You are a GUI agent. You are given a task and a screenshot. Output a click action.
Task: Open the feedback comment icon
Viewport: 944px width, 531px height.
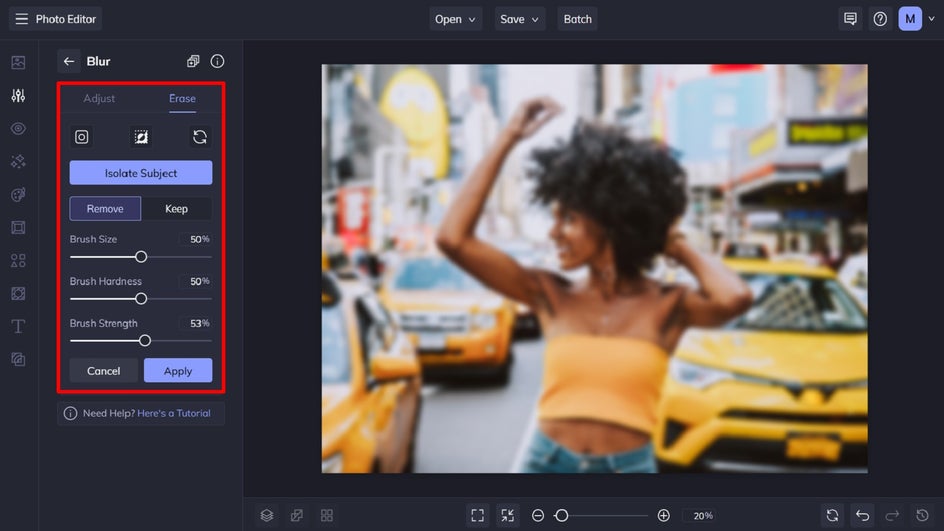coord(850,19)
